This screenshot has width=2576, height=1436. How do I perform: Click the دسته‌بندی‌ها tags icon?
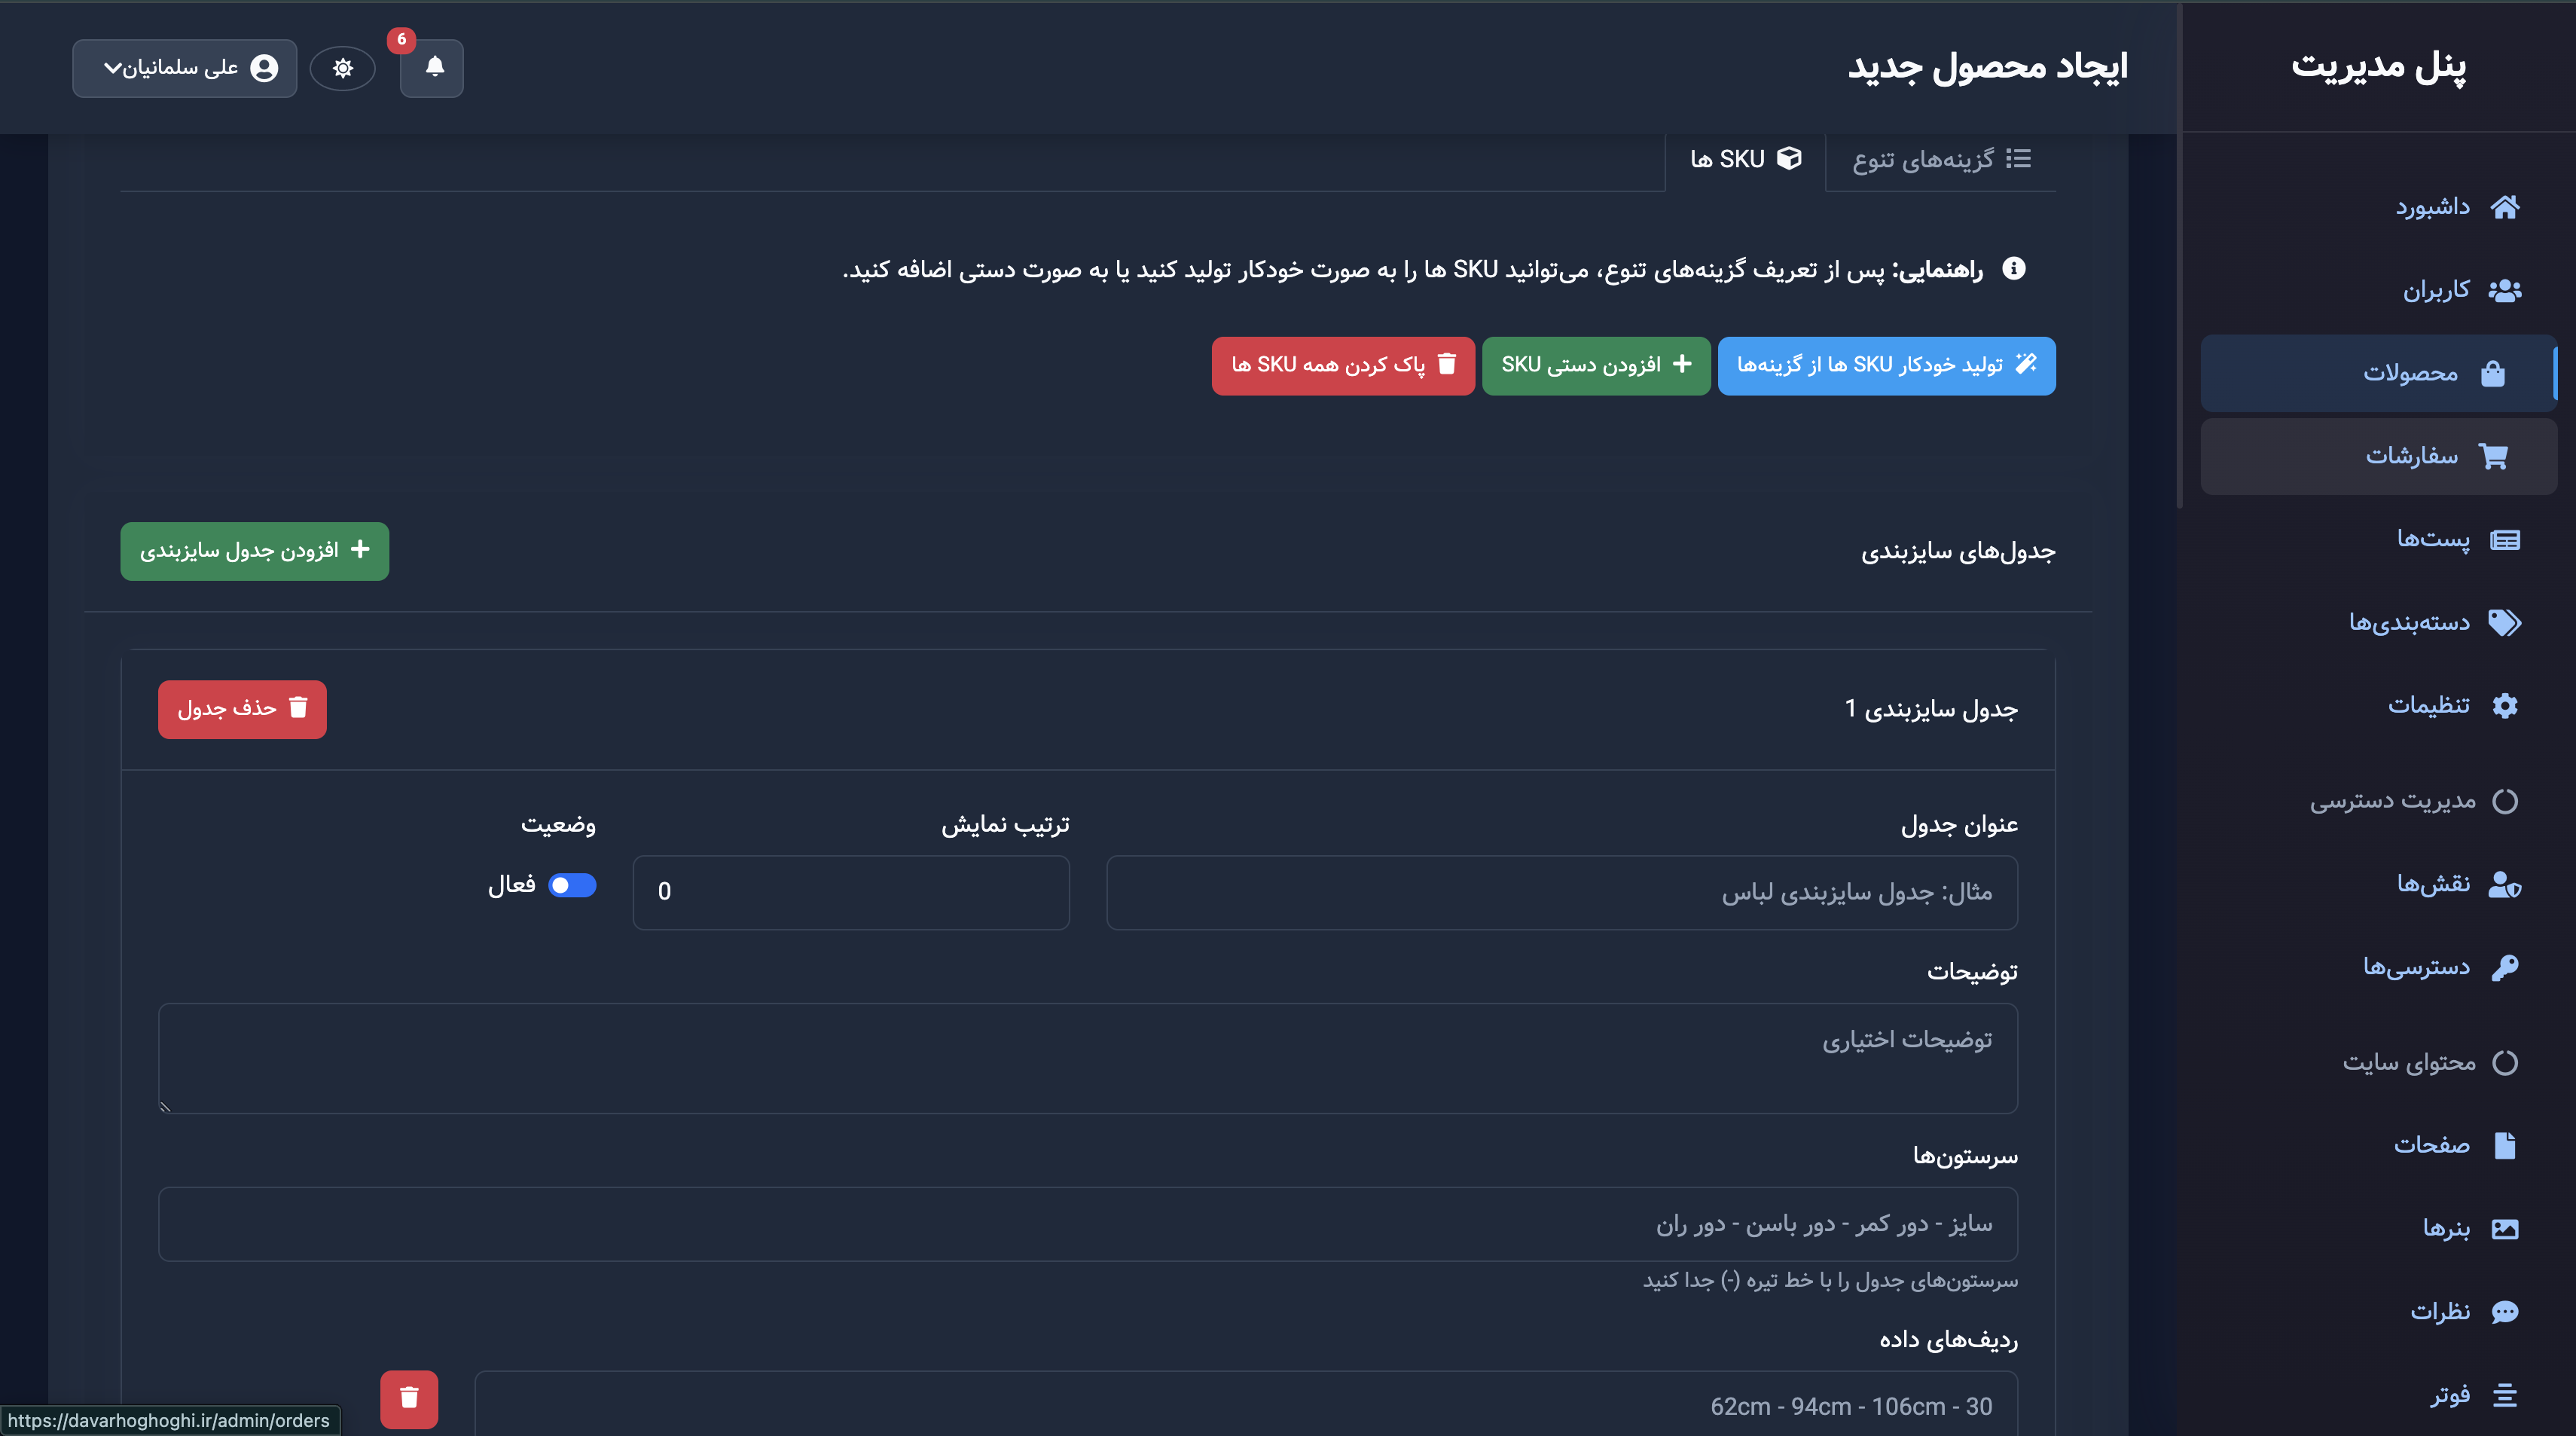(2507, 622)
